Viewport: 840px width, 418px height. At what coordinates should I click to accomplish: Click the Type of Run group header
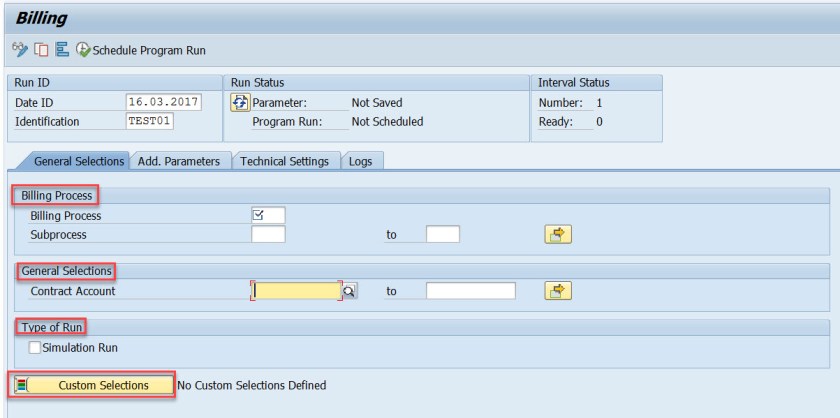(52, 327)
